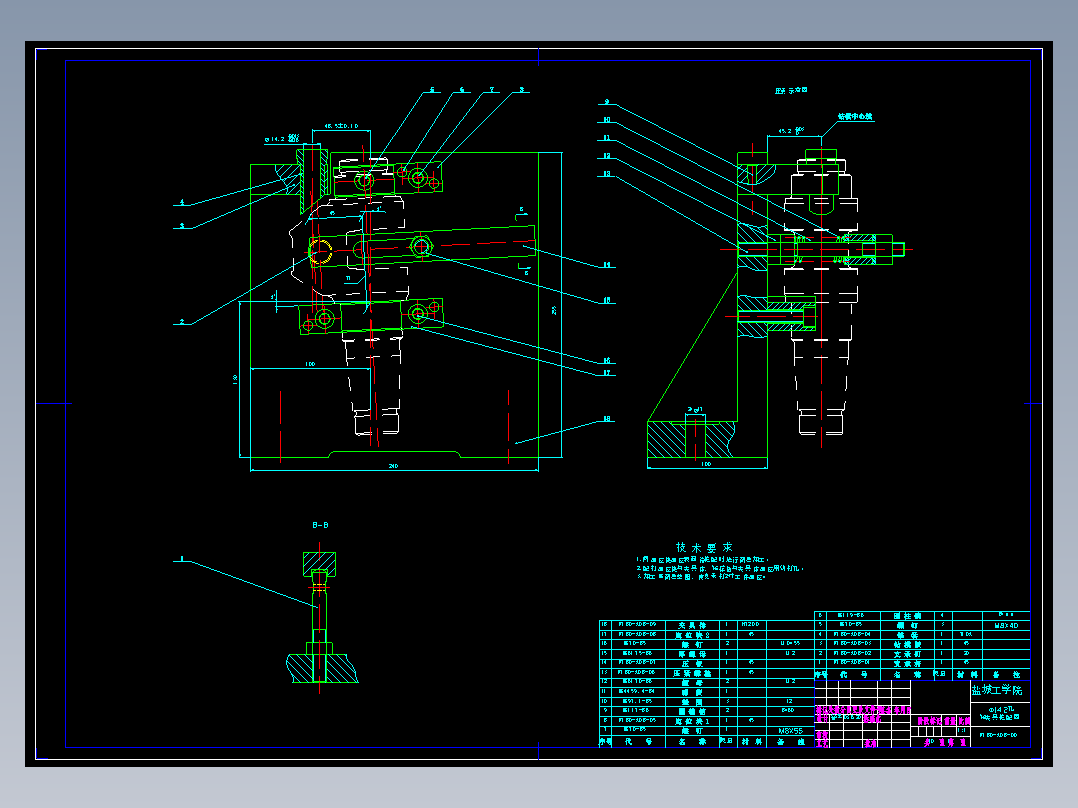
Task: Click the 技术要求 heading
Action: pos(704,547)
